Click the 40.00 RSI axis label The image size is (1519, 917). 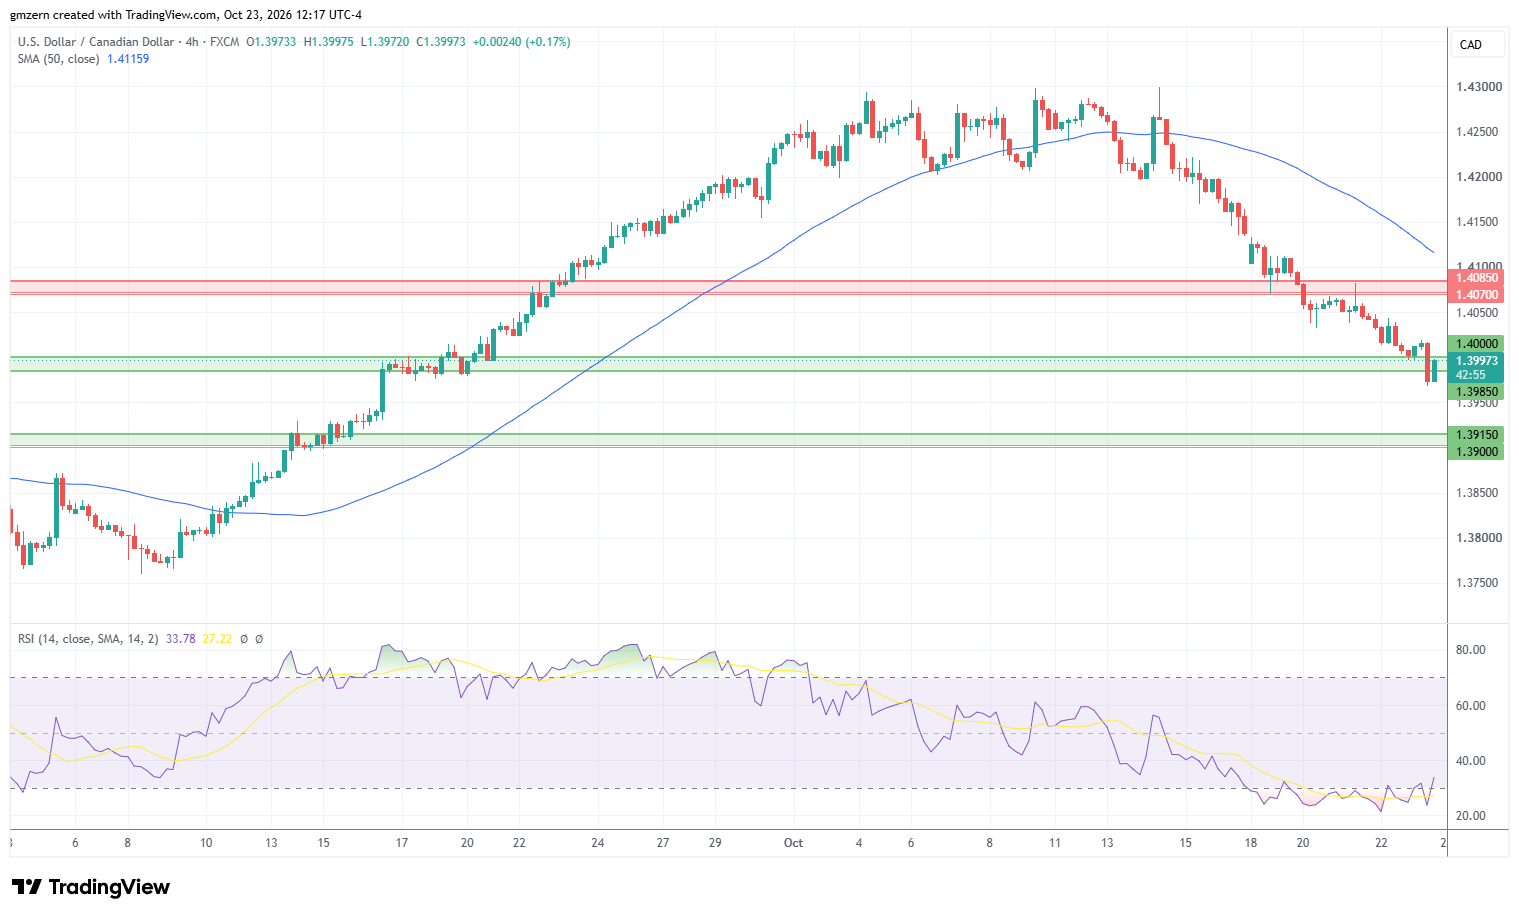tap(1470, 761)
